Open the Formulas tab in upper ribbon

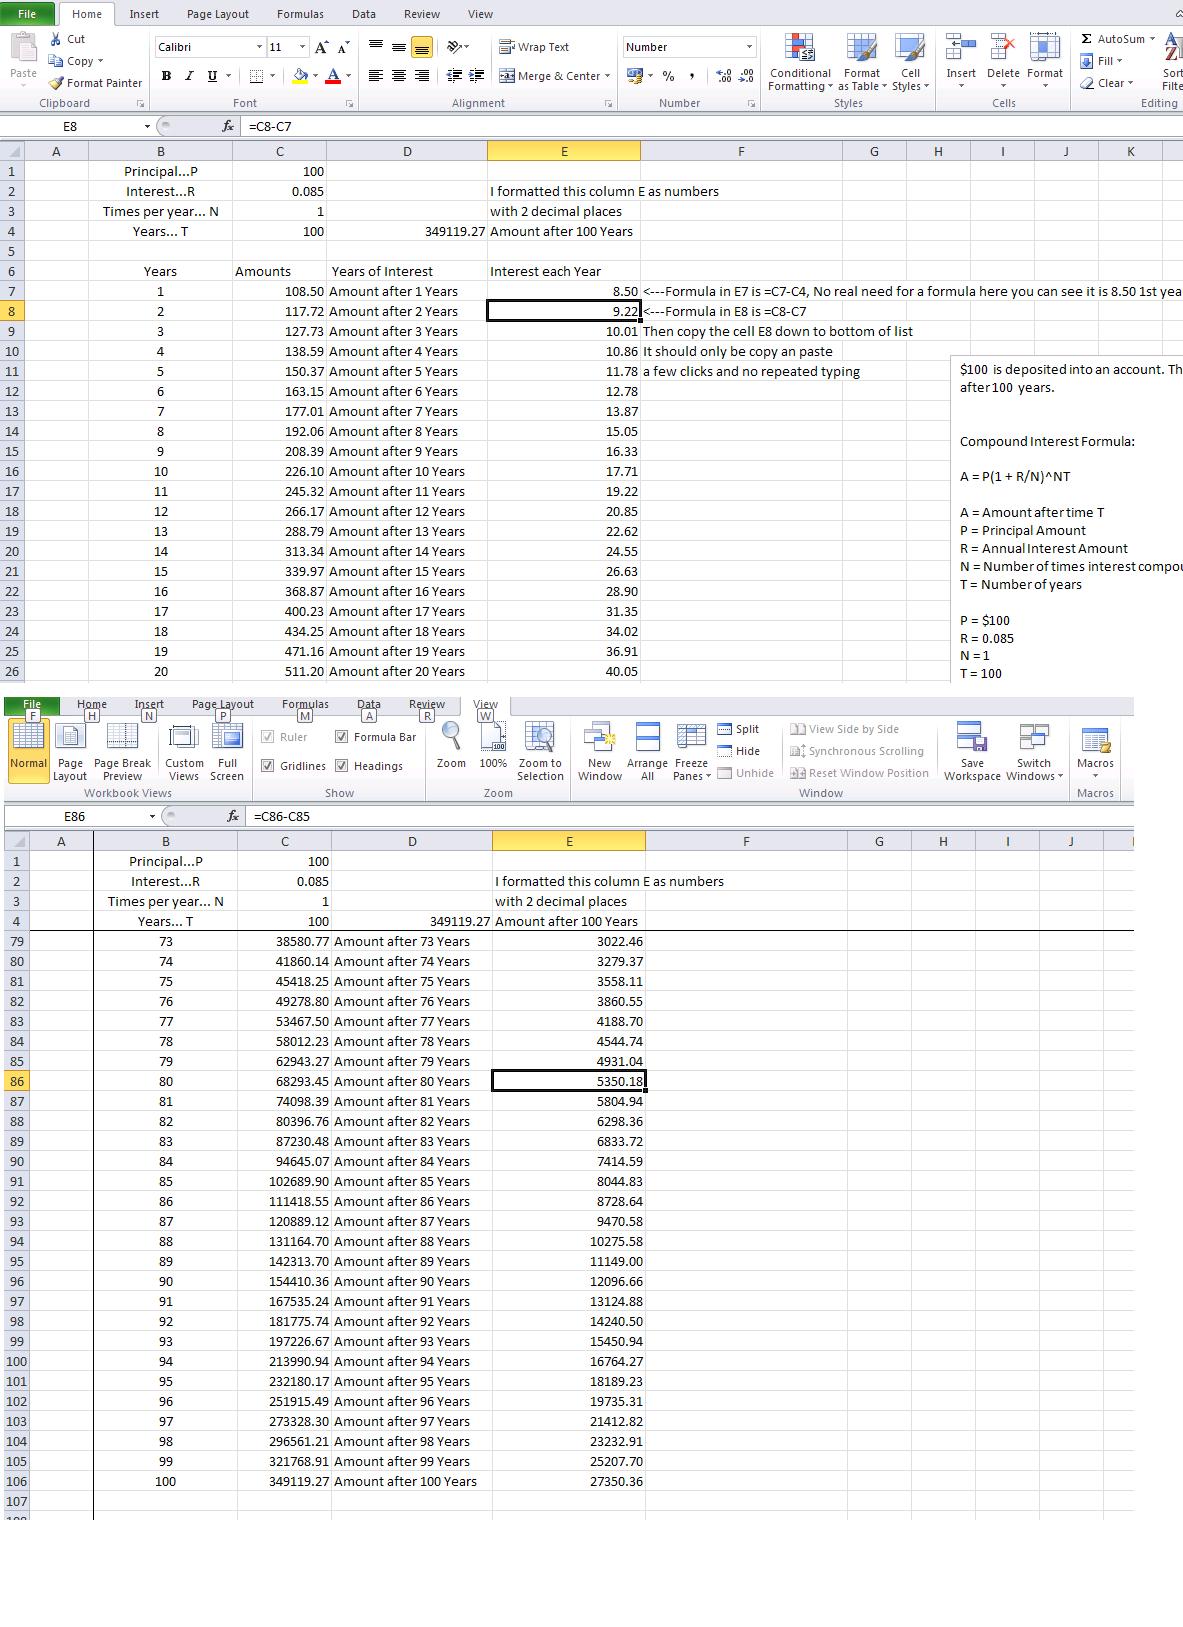[x=300, y=14]
